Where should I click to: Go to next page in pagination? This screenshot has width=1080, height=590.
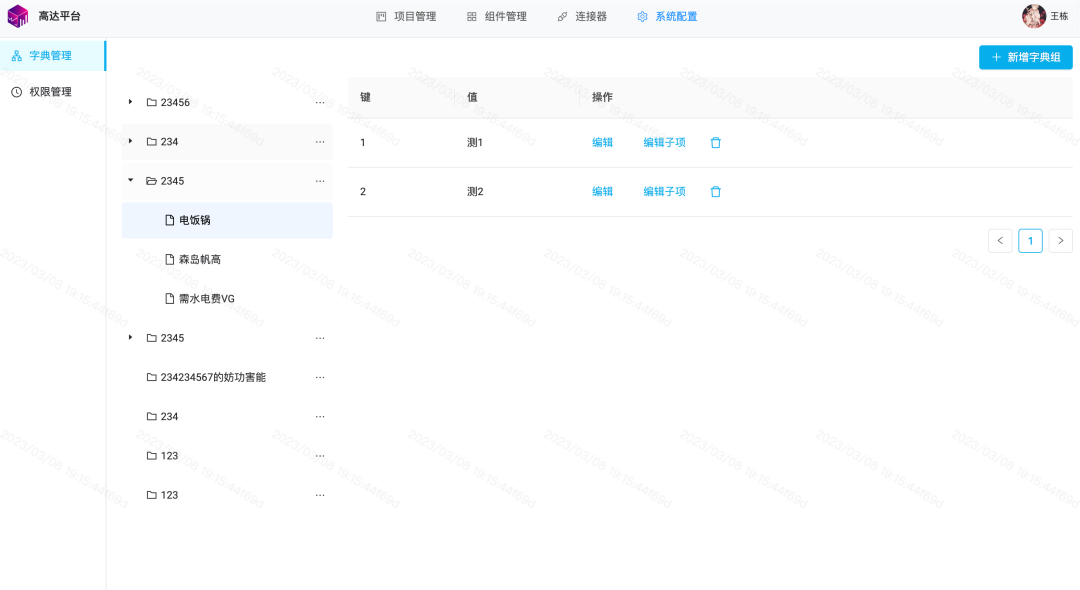(1061, 241)
